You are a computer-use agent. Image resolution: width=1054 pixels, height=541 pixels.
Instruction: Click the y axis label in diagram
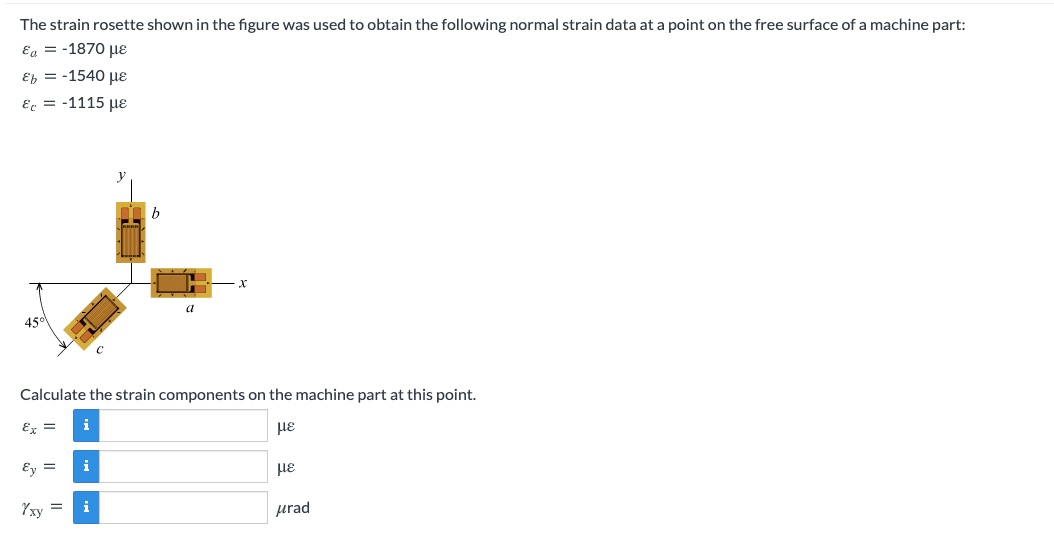tap(121, 175)
